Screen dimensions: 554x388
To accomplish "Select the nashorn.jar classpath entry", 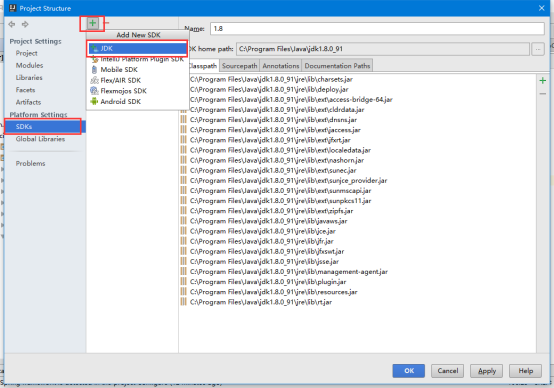I will coord(277,160).
